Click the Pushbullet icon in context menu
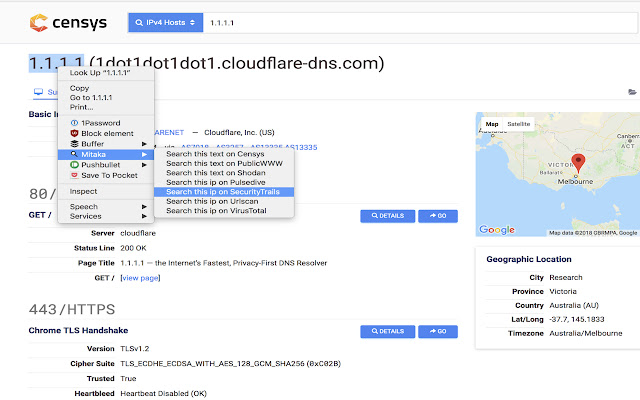 click(74, 165)
